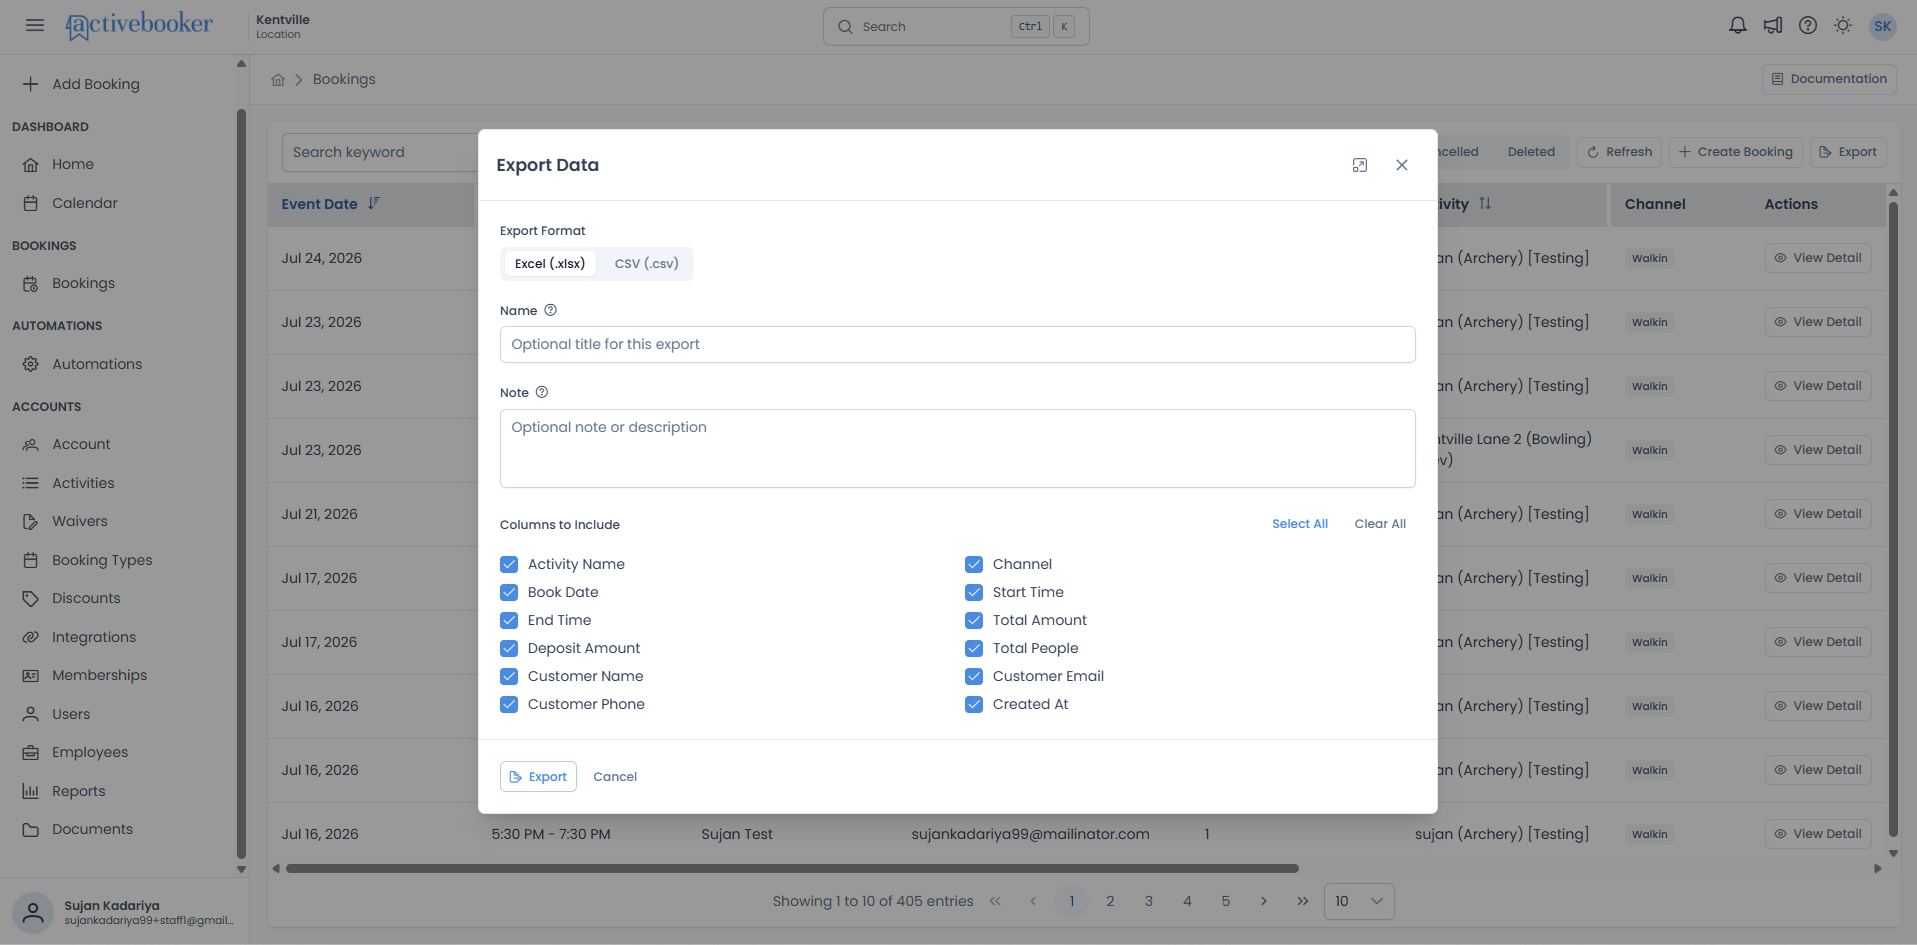1917x945 pixels.
Task: Click the Search keyword field
Action: tap(380, 152)
